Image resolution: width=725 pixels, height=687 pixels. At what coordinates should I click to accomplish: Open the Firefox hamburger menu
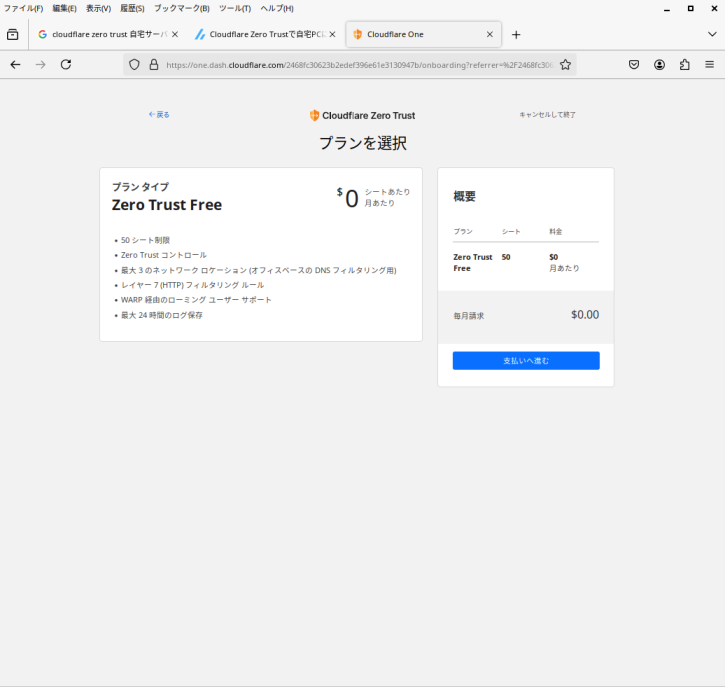(709, 65)
